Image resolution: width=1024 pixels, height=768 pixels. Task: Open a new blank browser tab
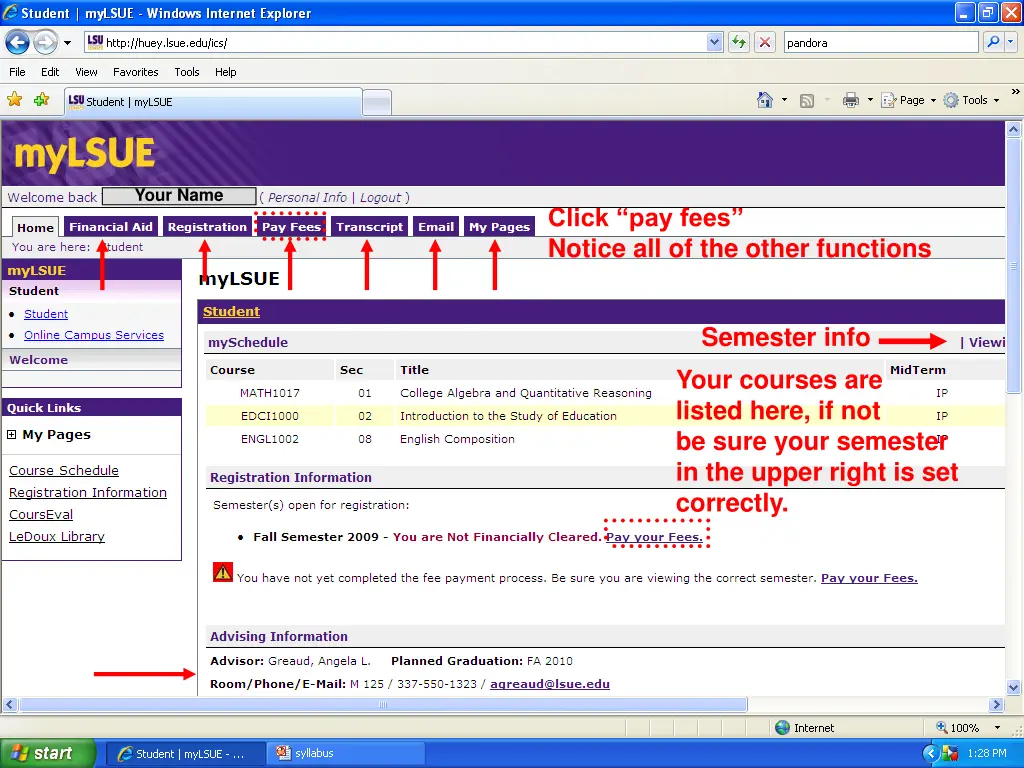[x=377, y=103]
